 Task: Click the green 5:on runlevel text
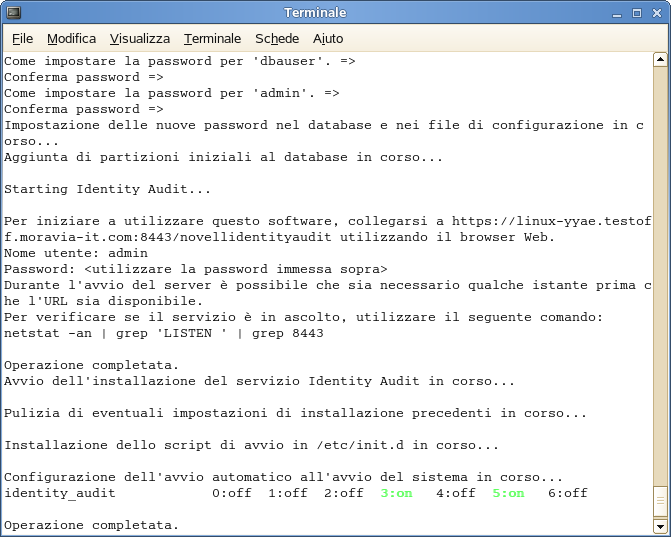(508, 493)
